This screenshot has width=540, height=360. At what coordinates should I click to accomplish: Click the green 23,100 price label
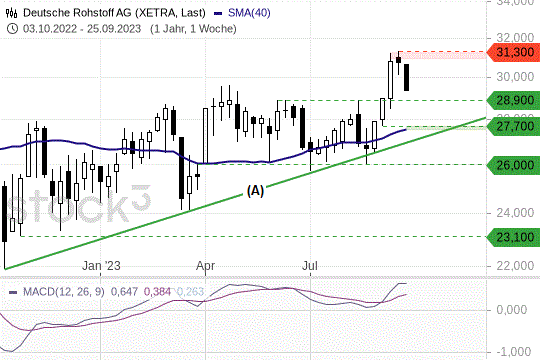(513, 237)
